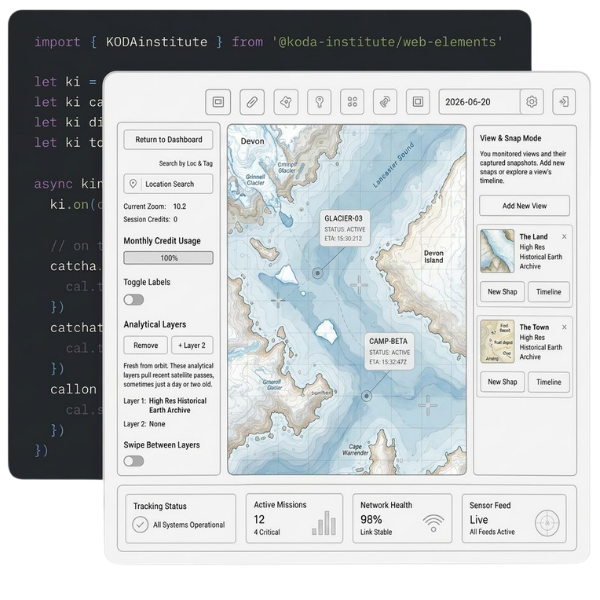The height and width of the screenshot is (600, 600).
Task: Click 'Analytical Layers' heading
Action: (x=155, y=324)
